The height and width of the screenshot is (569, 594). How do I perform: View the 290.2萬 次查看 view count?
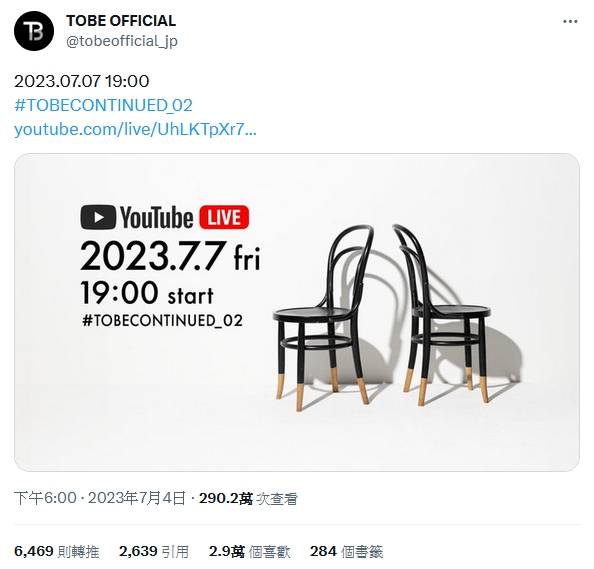(248, 499)
